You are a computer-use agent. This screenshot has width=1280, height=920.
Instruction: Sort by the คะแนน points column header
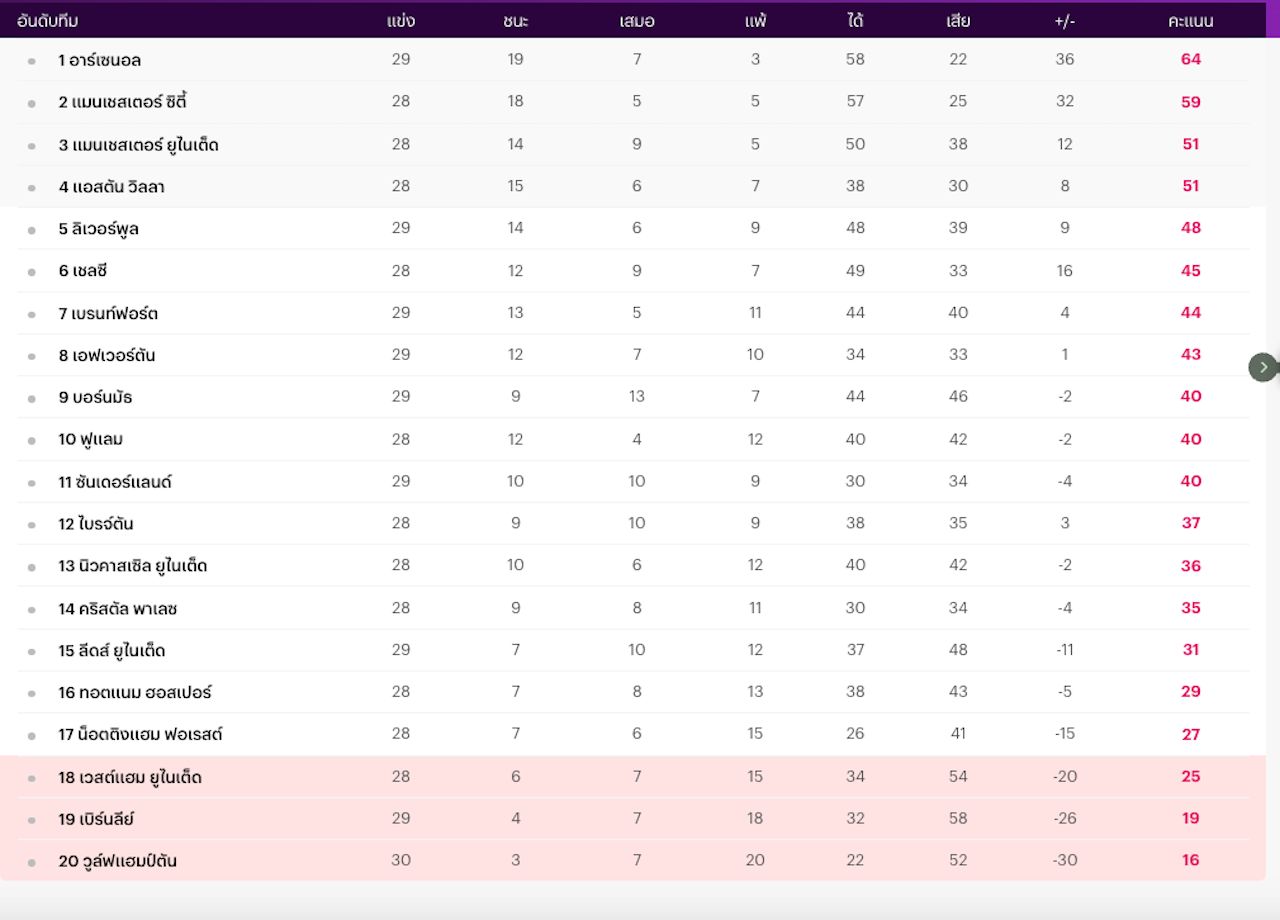(1190, 21)
